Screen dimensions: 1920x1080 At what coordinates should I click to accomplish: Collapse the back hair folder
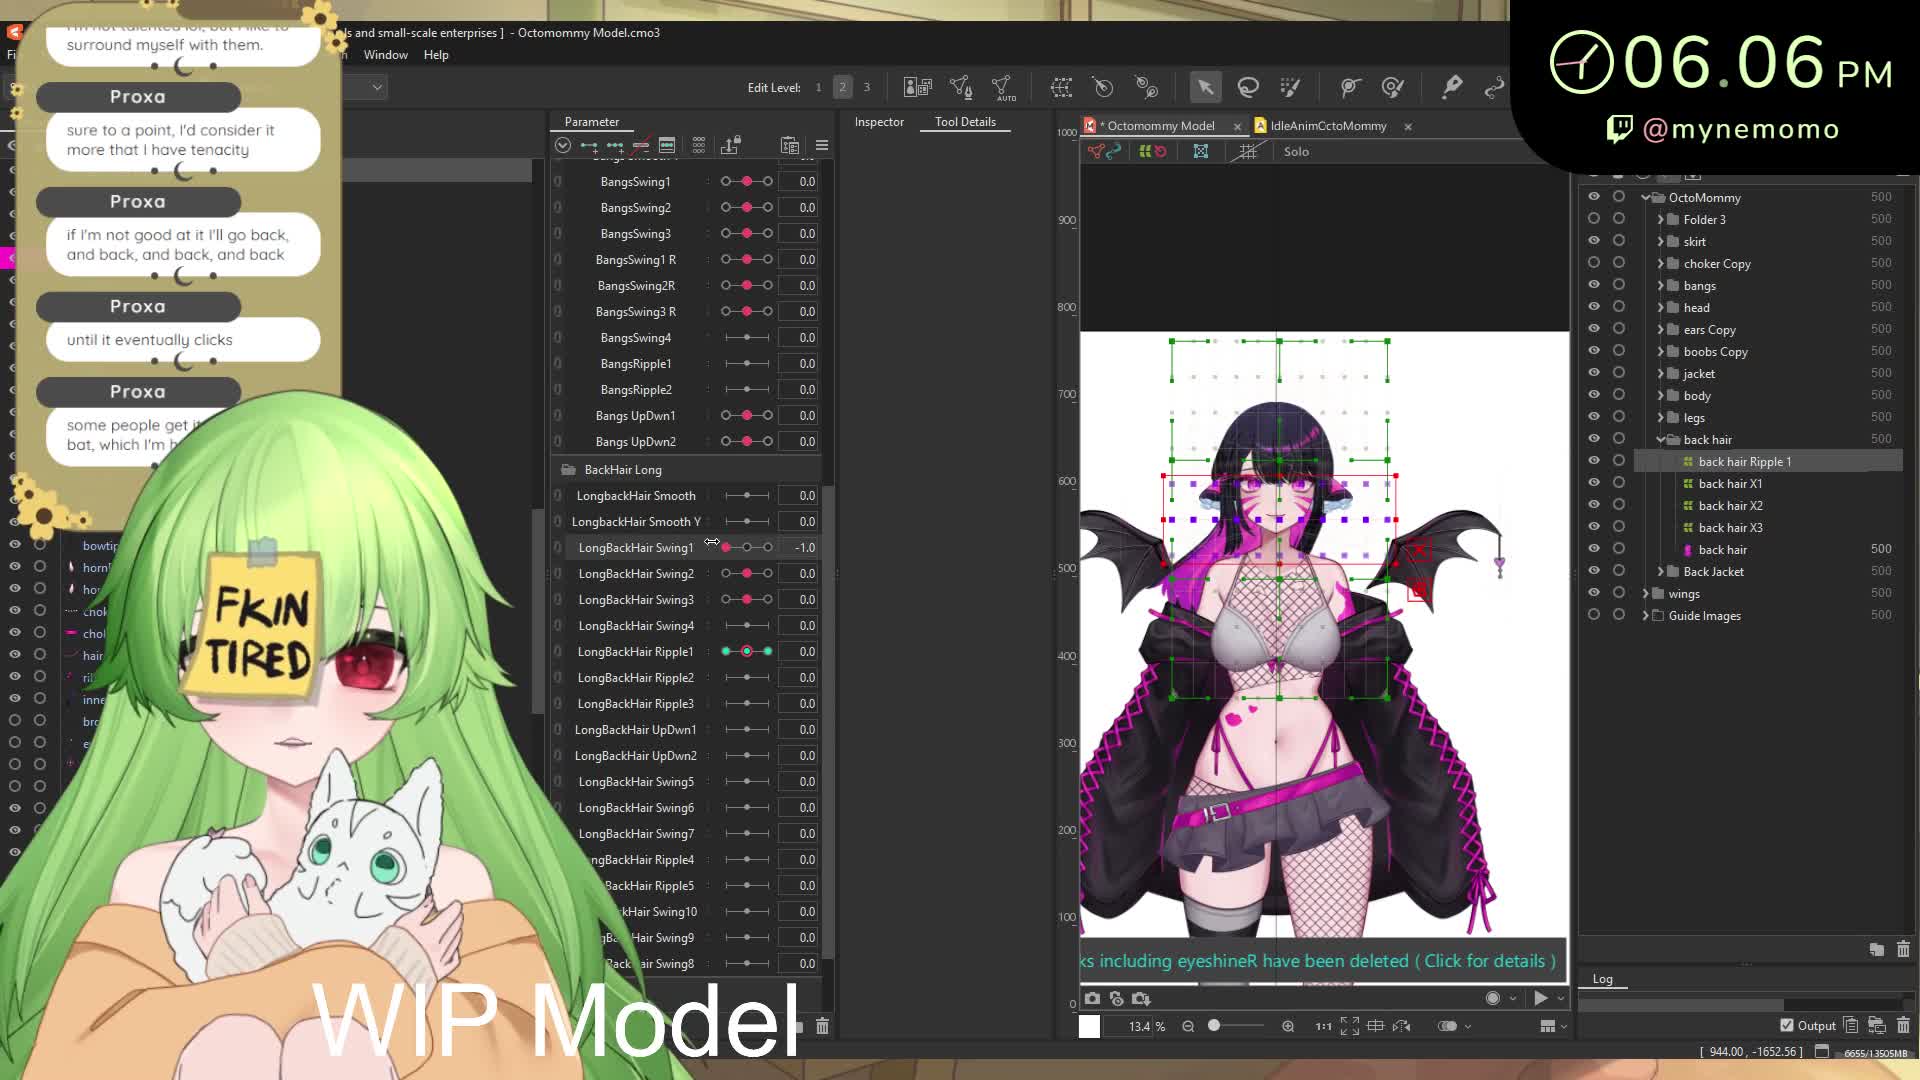coord(1661,440)
